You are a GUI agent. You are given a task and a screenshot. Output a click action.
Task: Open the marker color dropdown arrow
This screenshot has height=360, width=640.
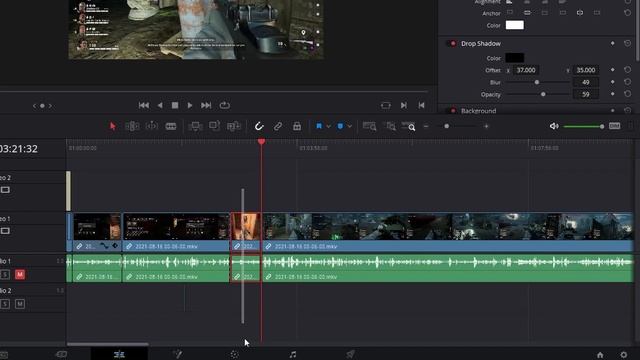coord(349,127)
